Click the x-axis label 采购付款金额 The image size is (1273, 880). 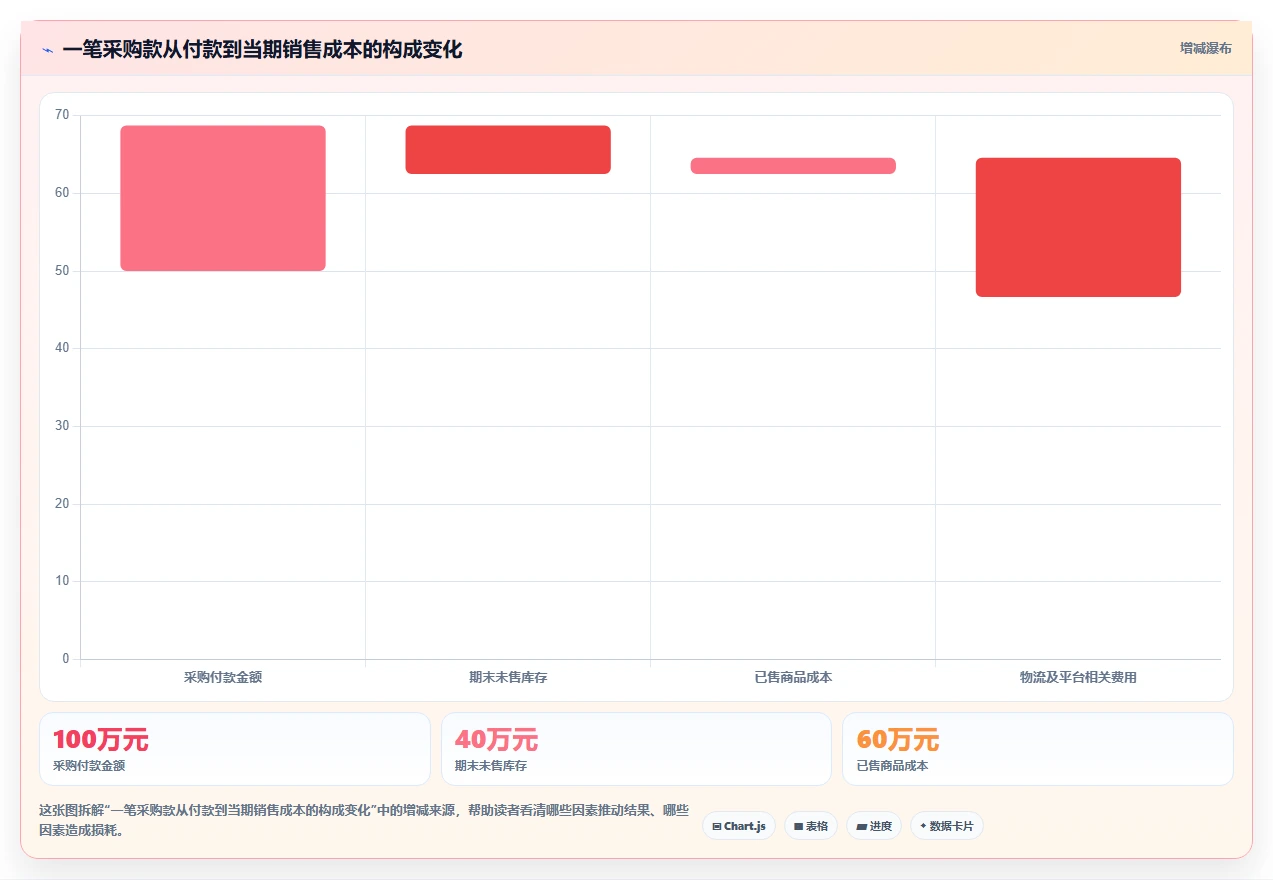(x=223, y=677)
